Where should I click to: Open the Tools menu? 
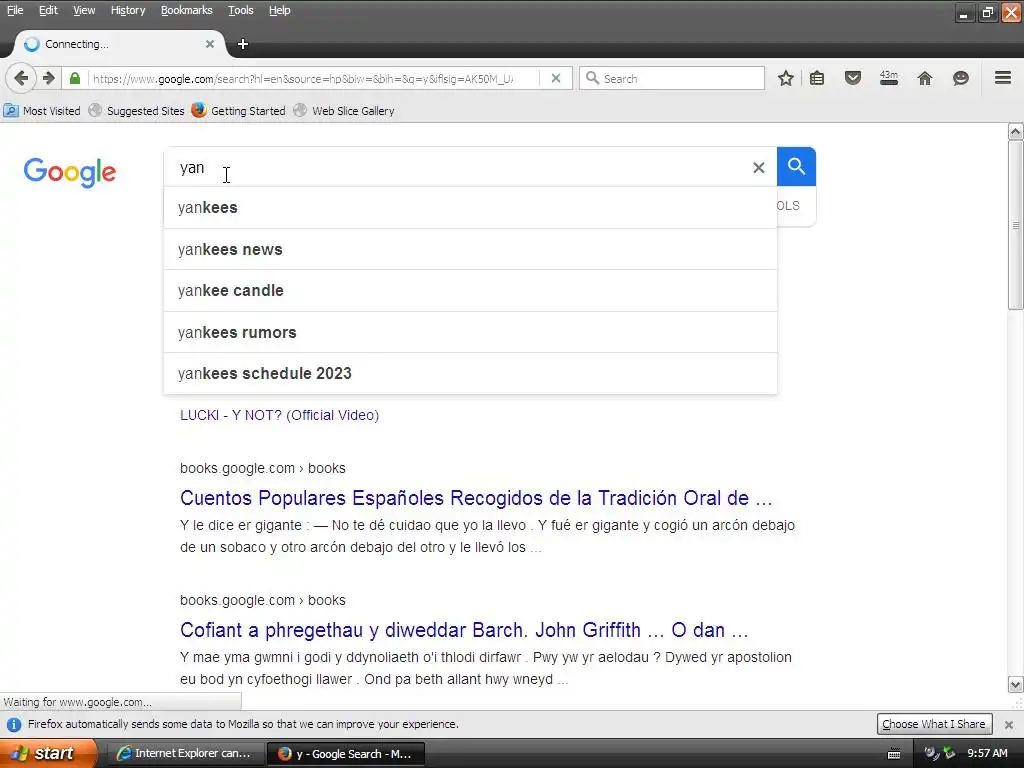pos(241,10)
